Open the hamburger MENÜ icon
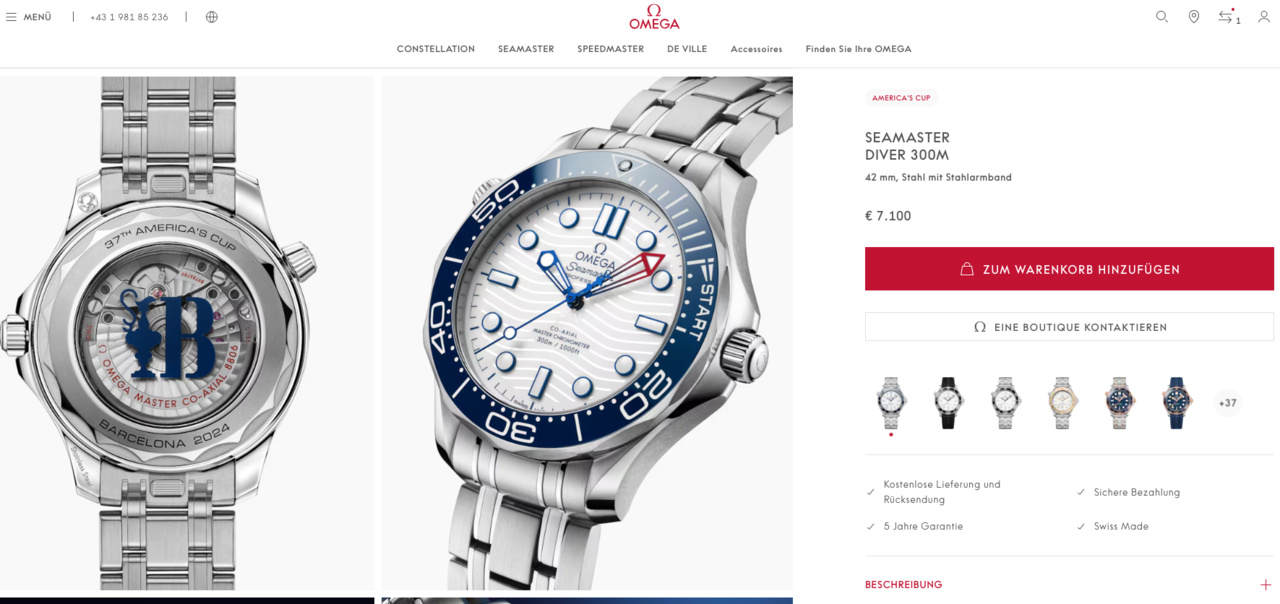The height and width of the screenshot is (604, 1280). coord(11,17)
